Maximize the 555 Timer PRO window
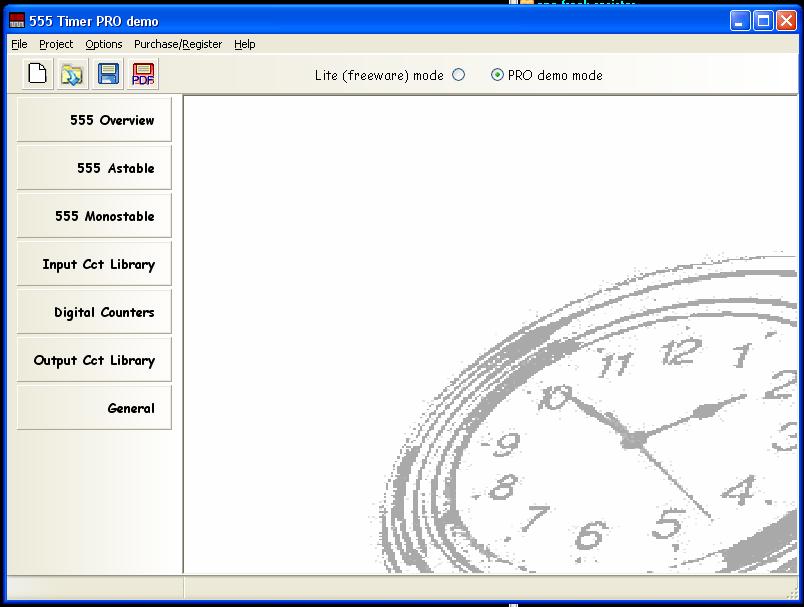 coord(763,21)
